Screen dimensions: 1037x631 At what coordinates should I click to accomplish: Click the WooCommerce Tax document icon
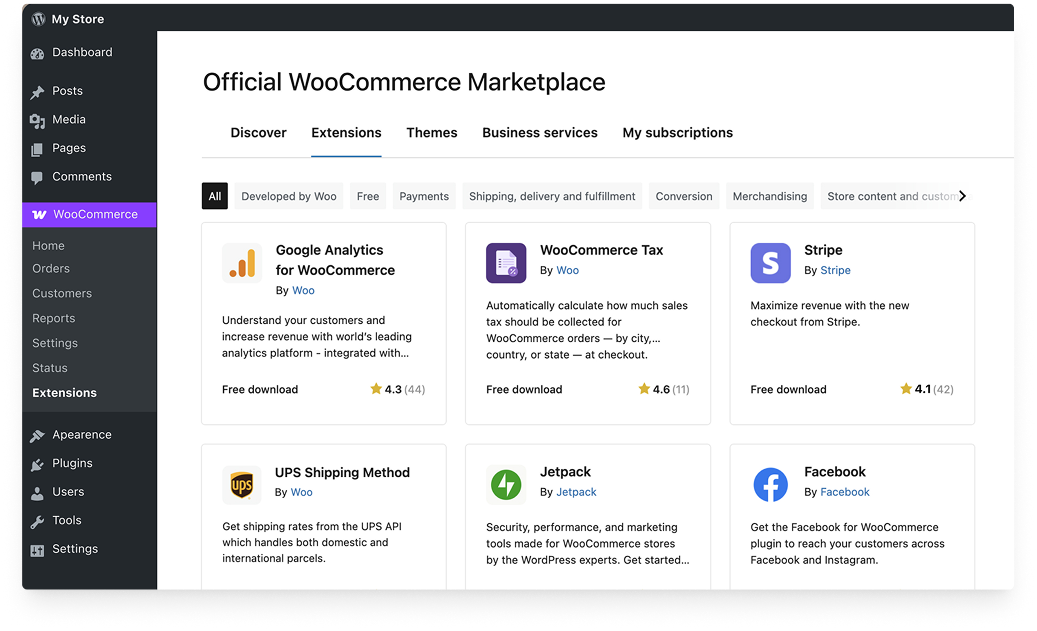coord(506,263)
